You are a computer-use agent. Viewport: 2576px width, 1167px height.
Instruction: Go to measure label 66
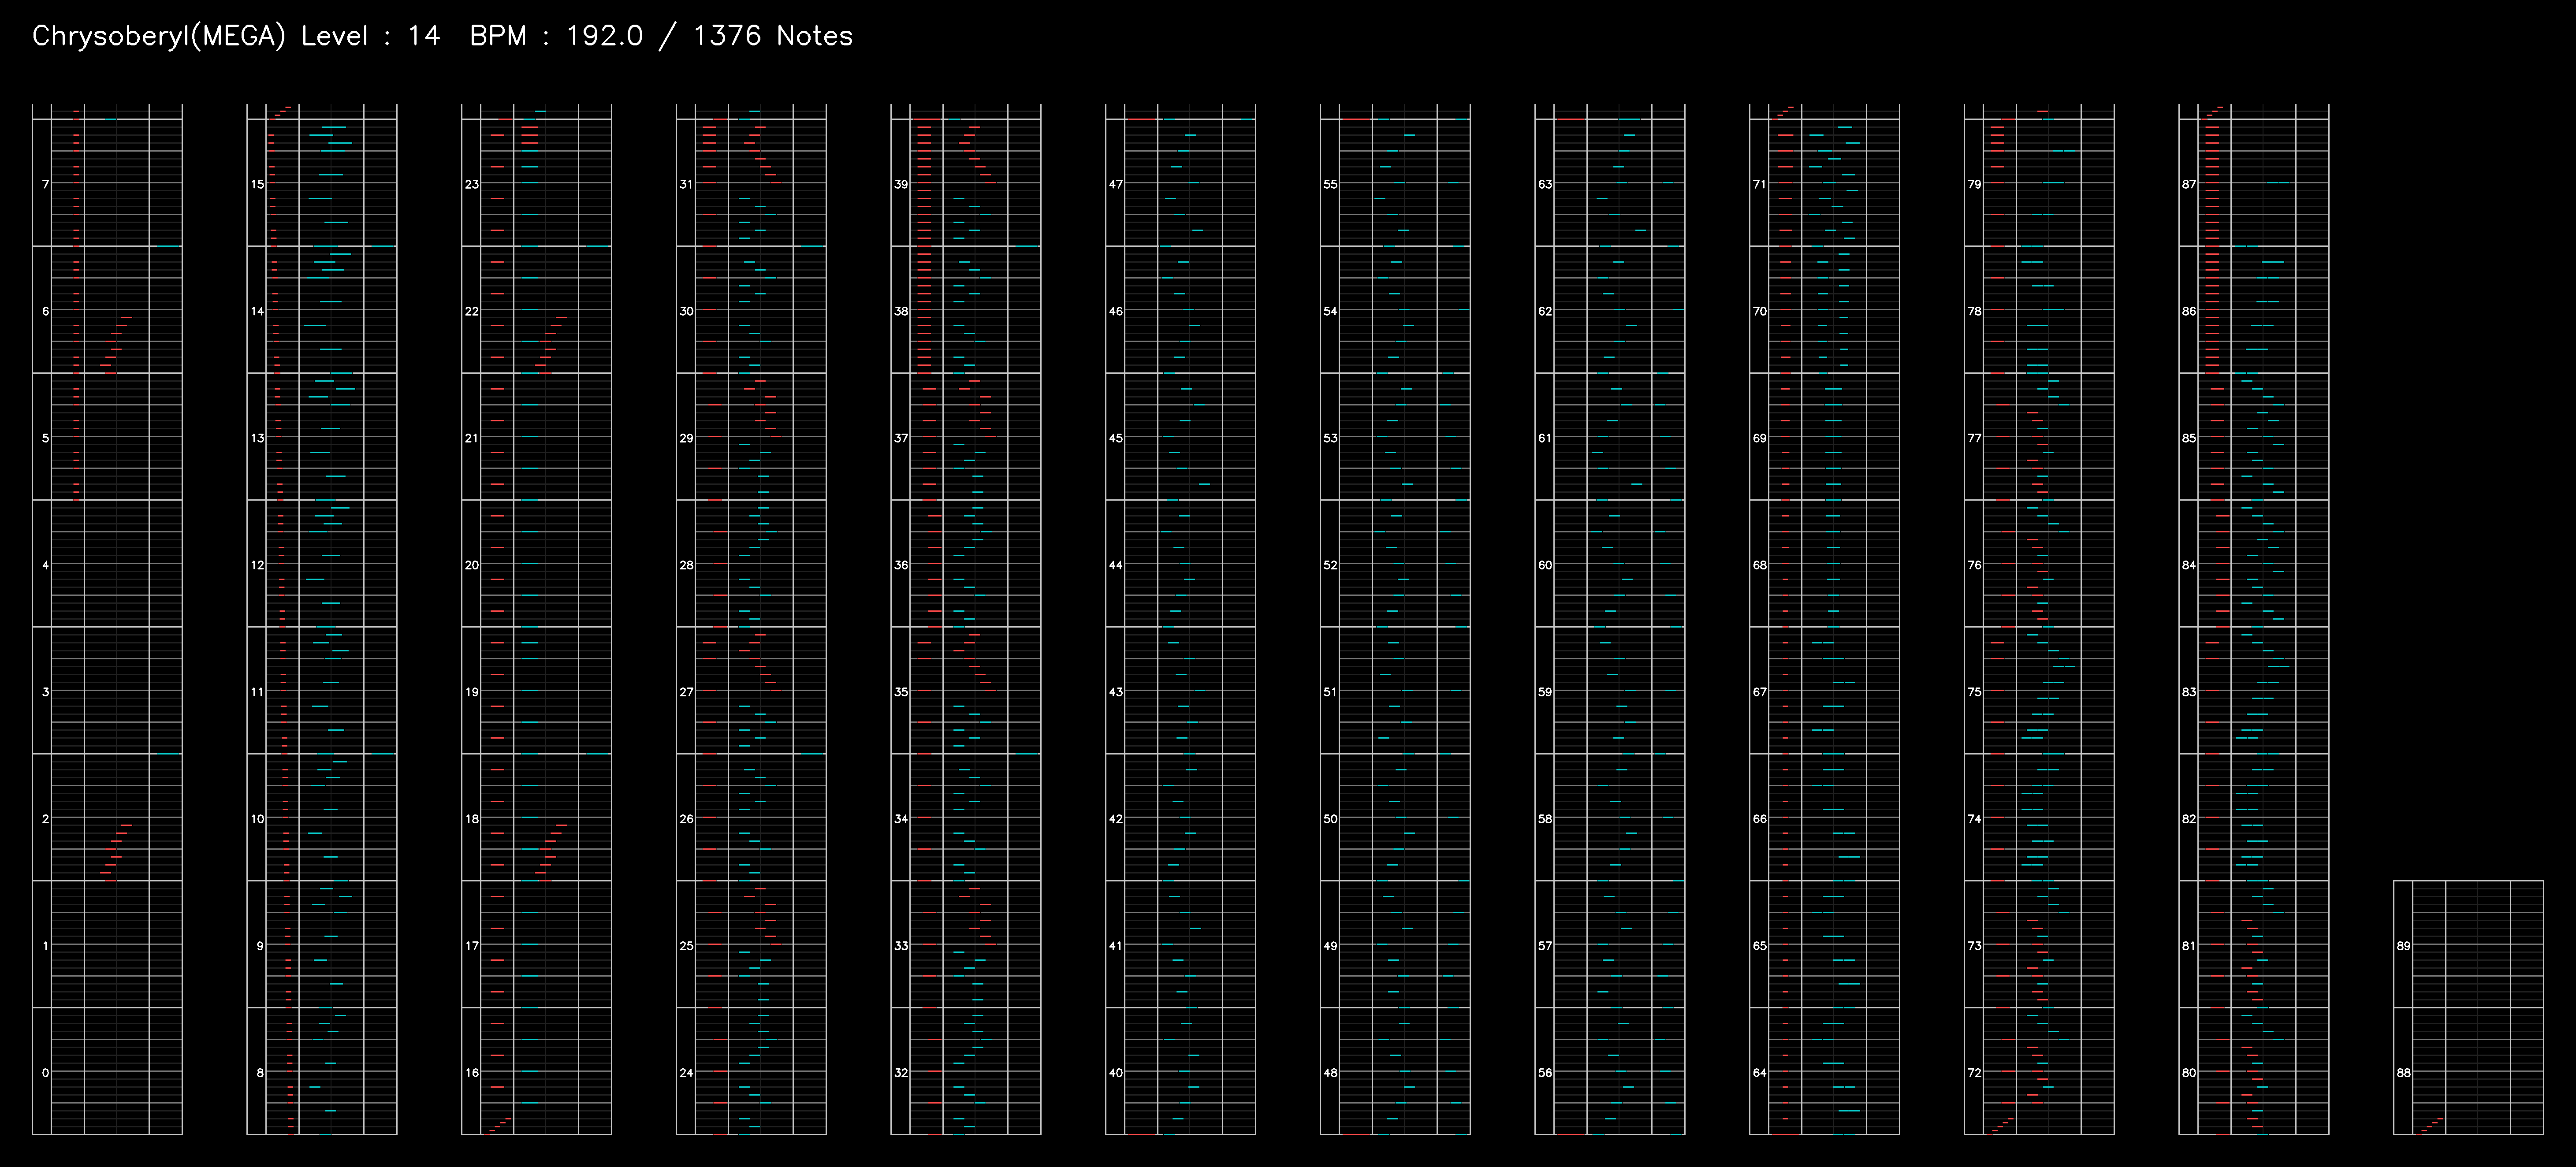[1760, 819]
